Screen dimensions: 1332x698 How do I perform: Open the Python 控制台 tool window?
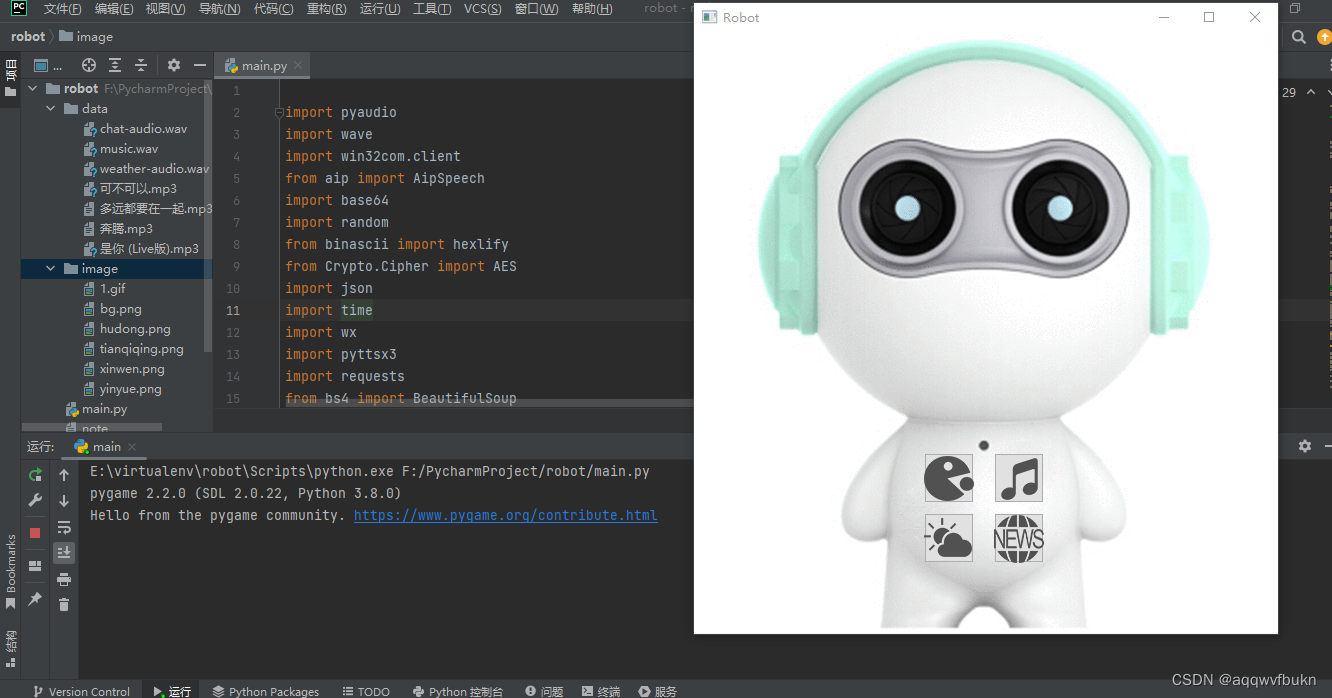coord(457,691)
